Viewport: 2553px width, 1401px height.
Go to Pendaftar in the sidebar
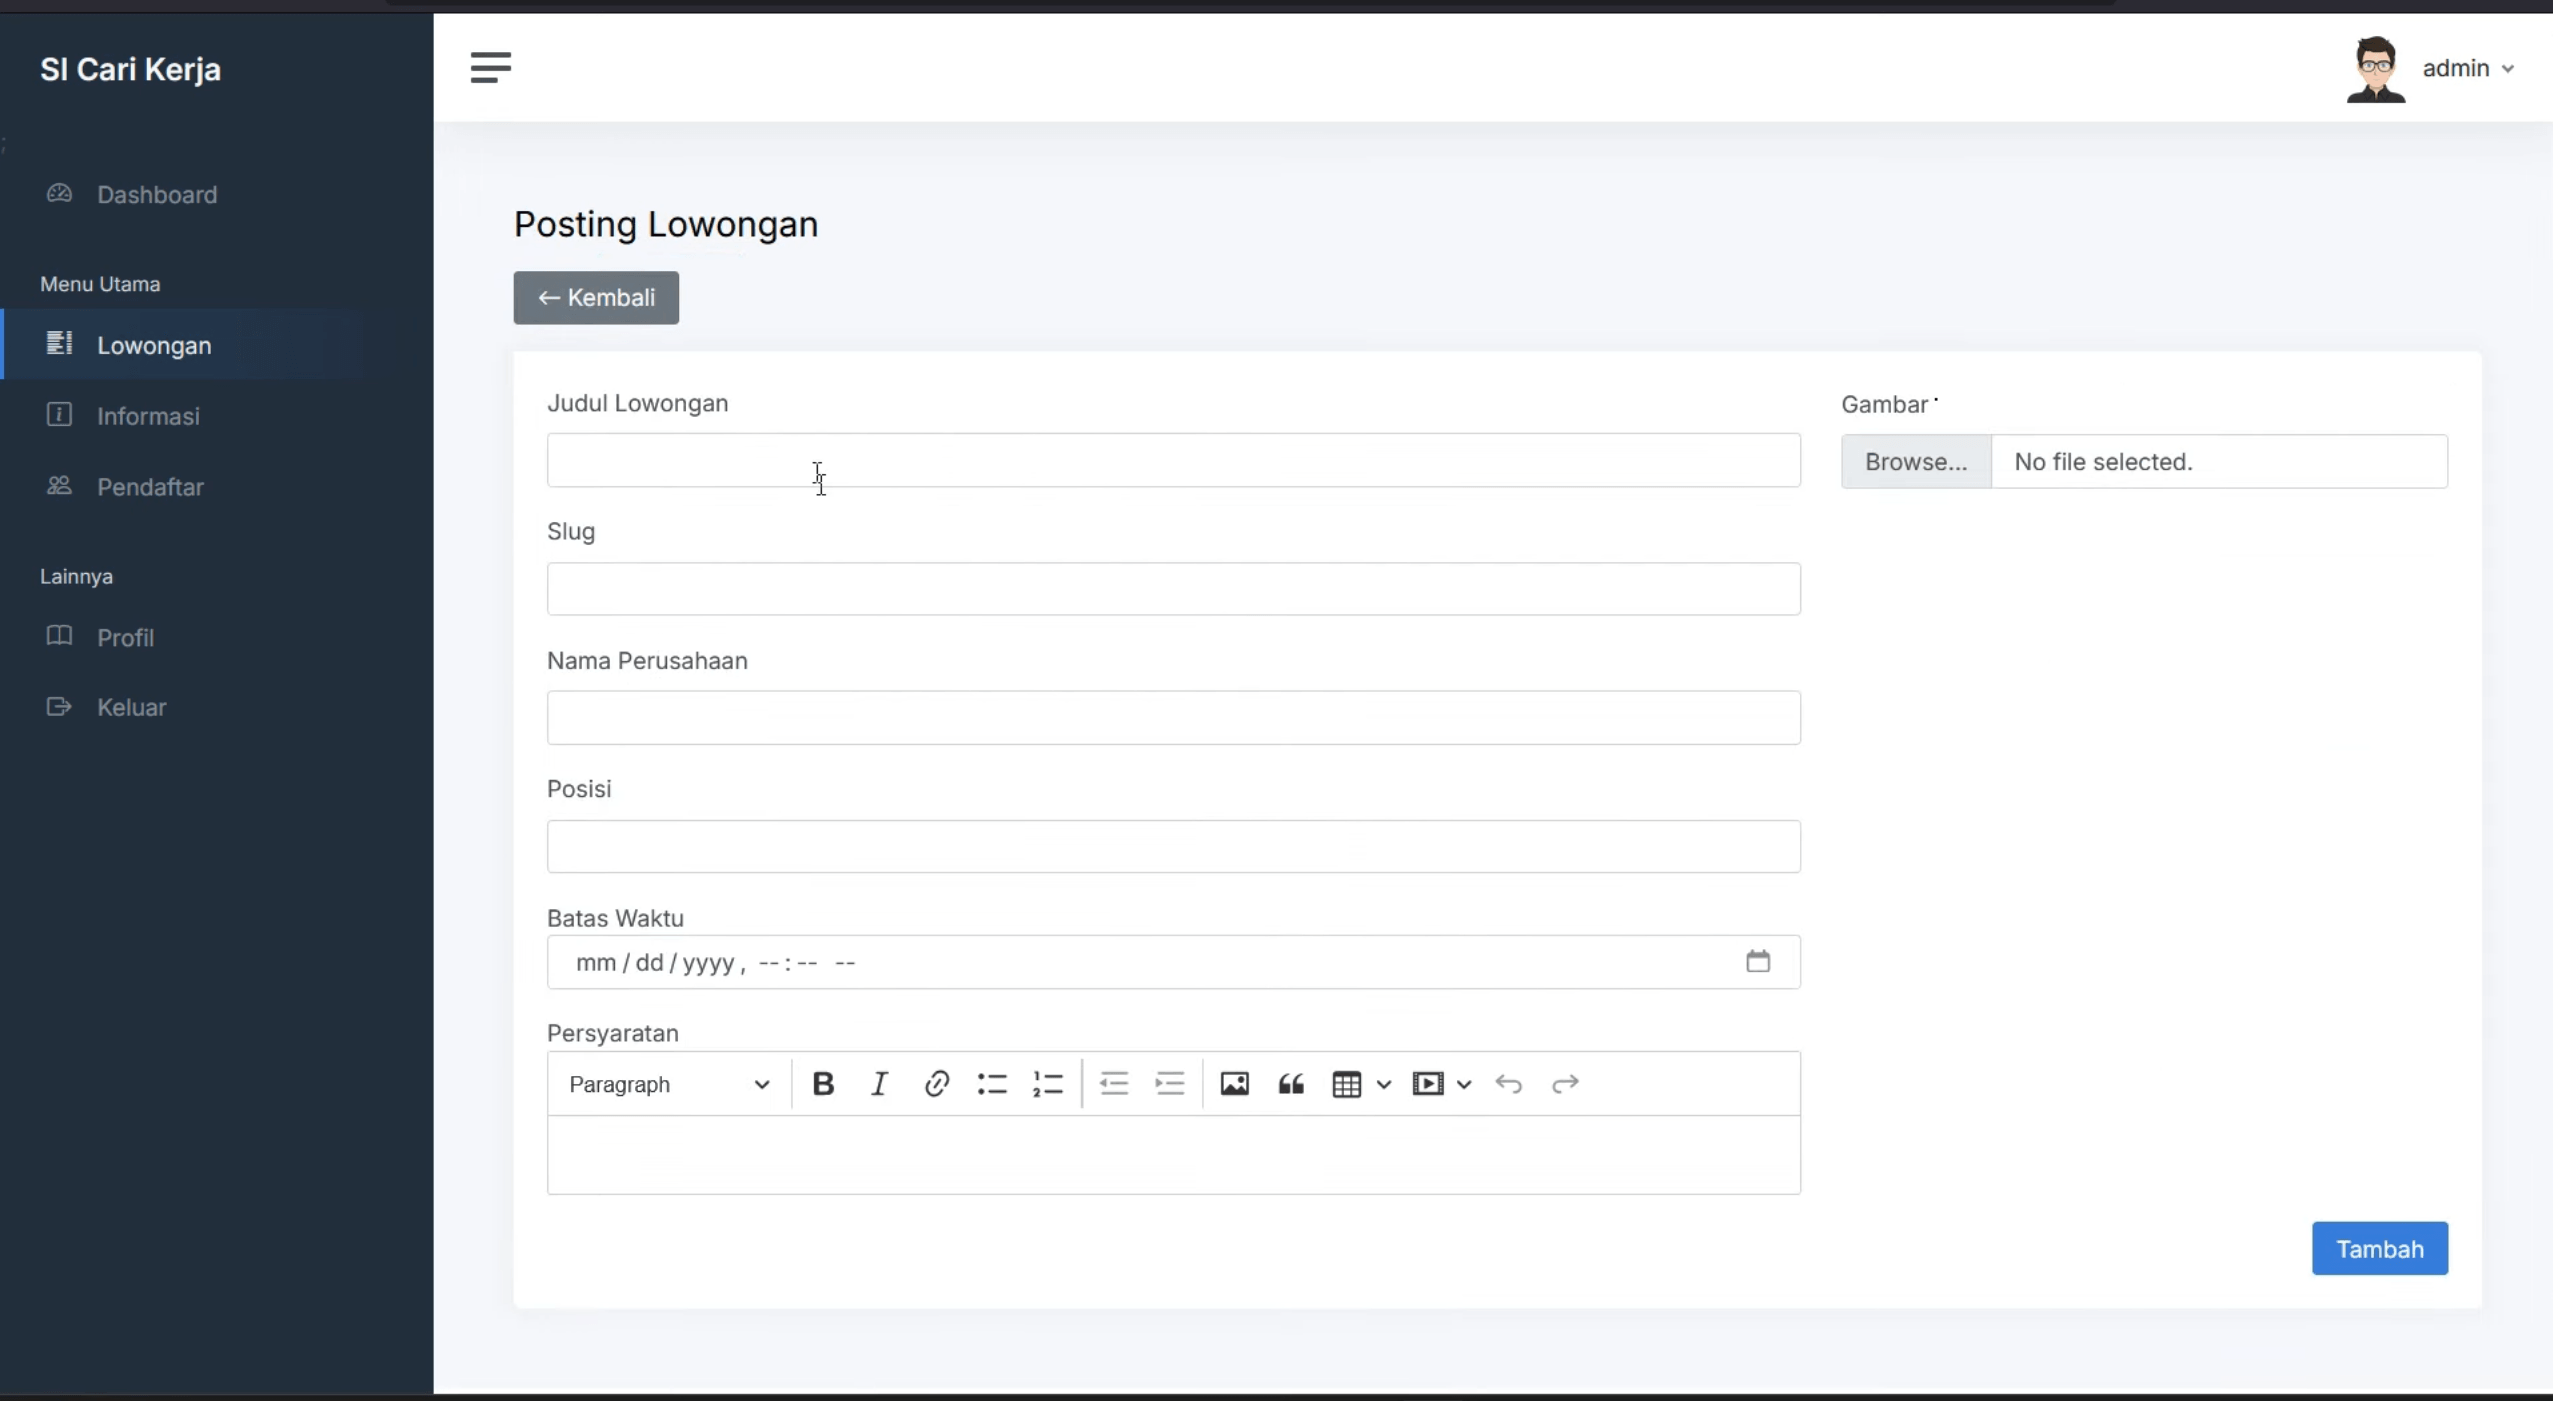click(x=150, y=487)
